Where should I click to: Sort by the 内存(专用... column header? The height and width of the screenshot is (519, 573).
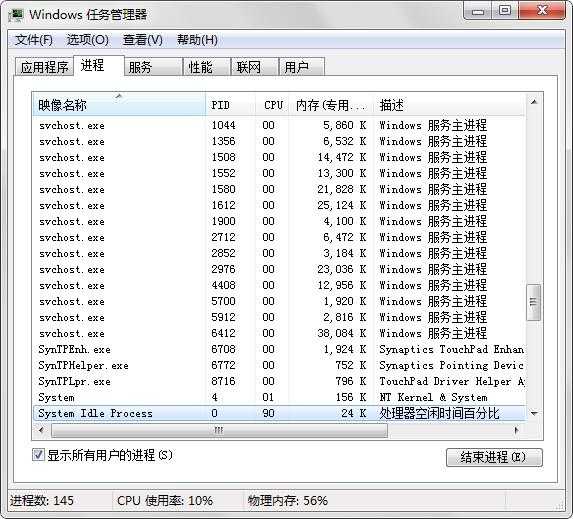[x=331, y=105]
